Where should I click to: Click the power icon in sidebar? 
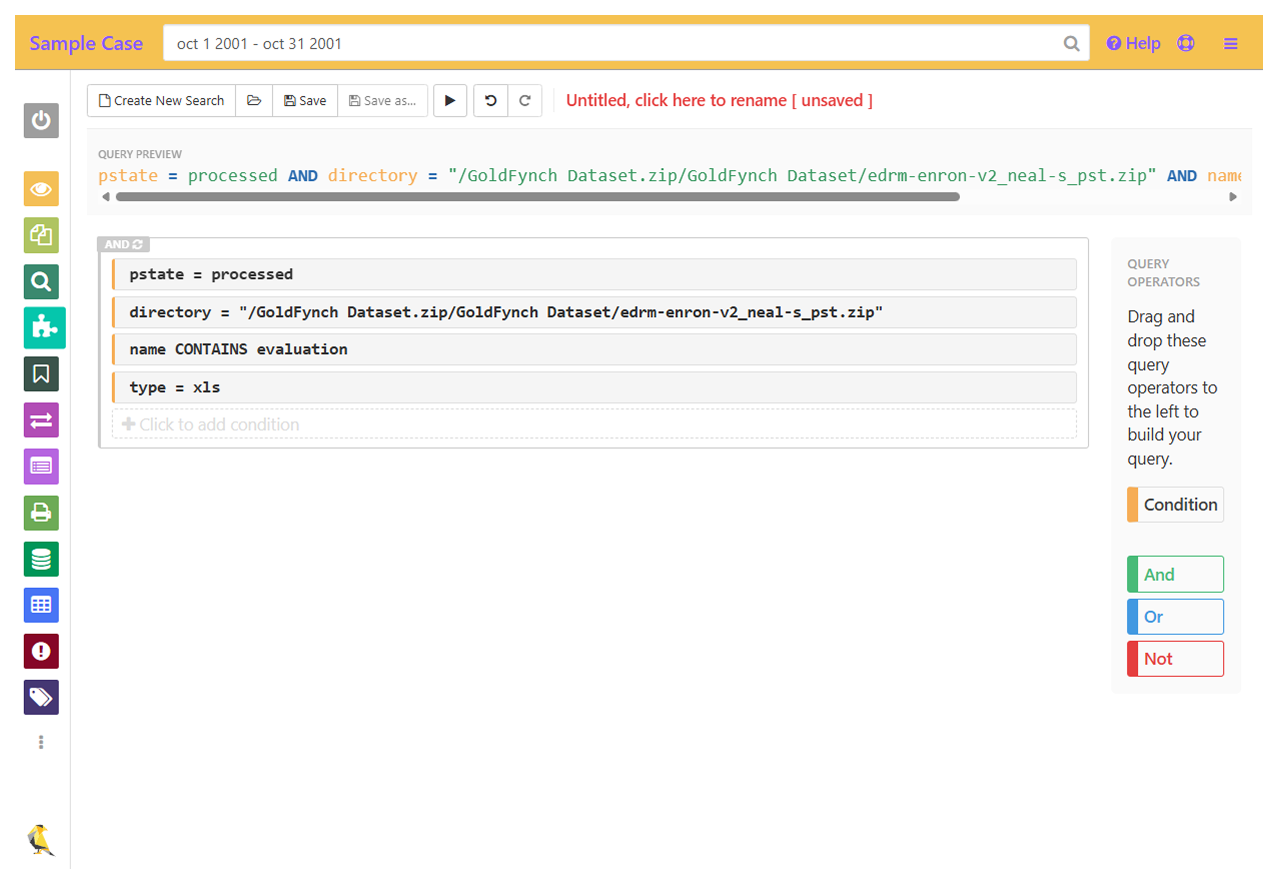pos(41,121)
